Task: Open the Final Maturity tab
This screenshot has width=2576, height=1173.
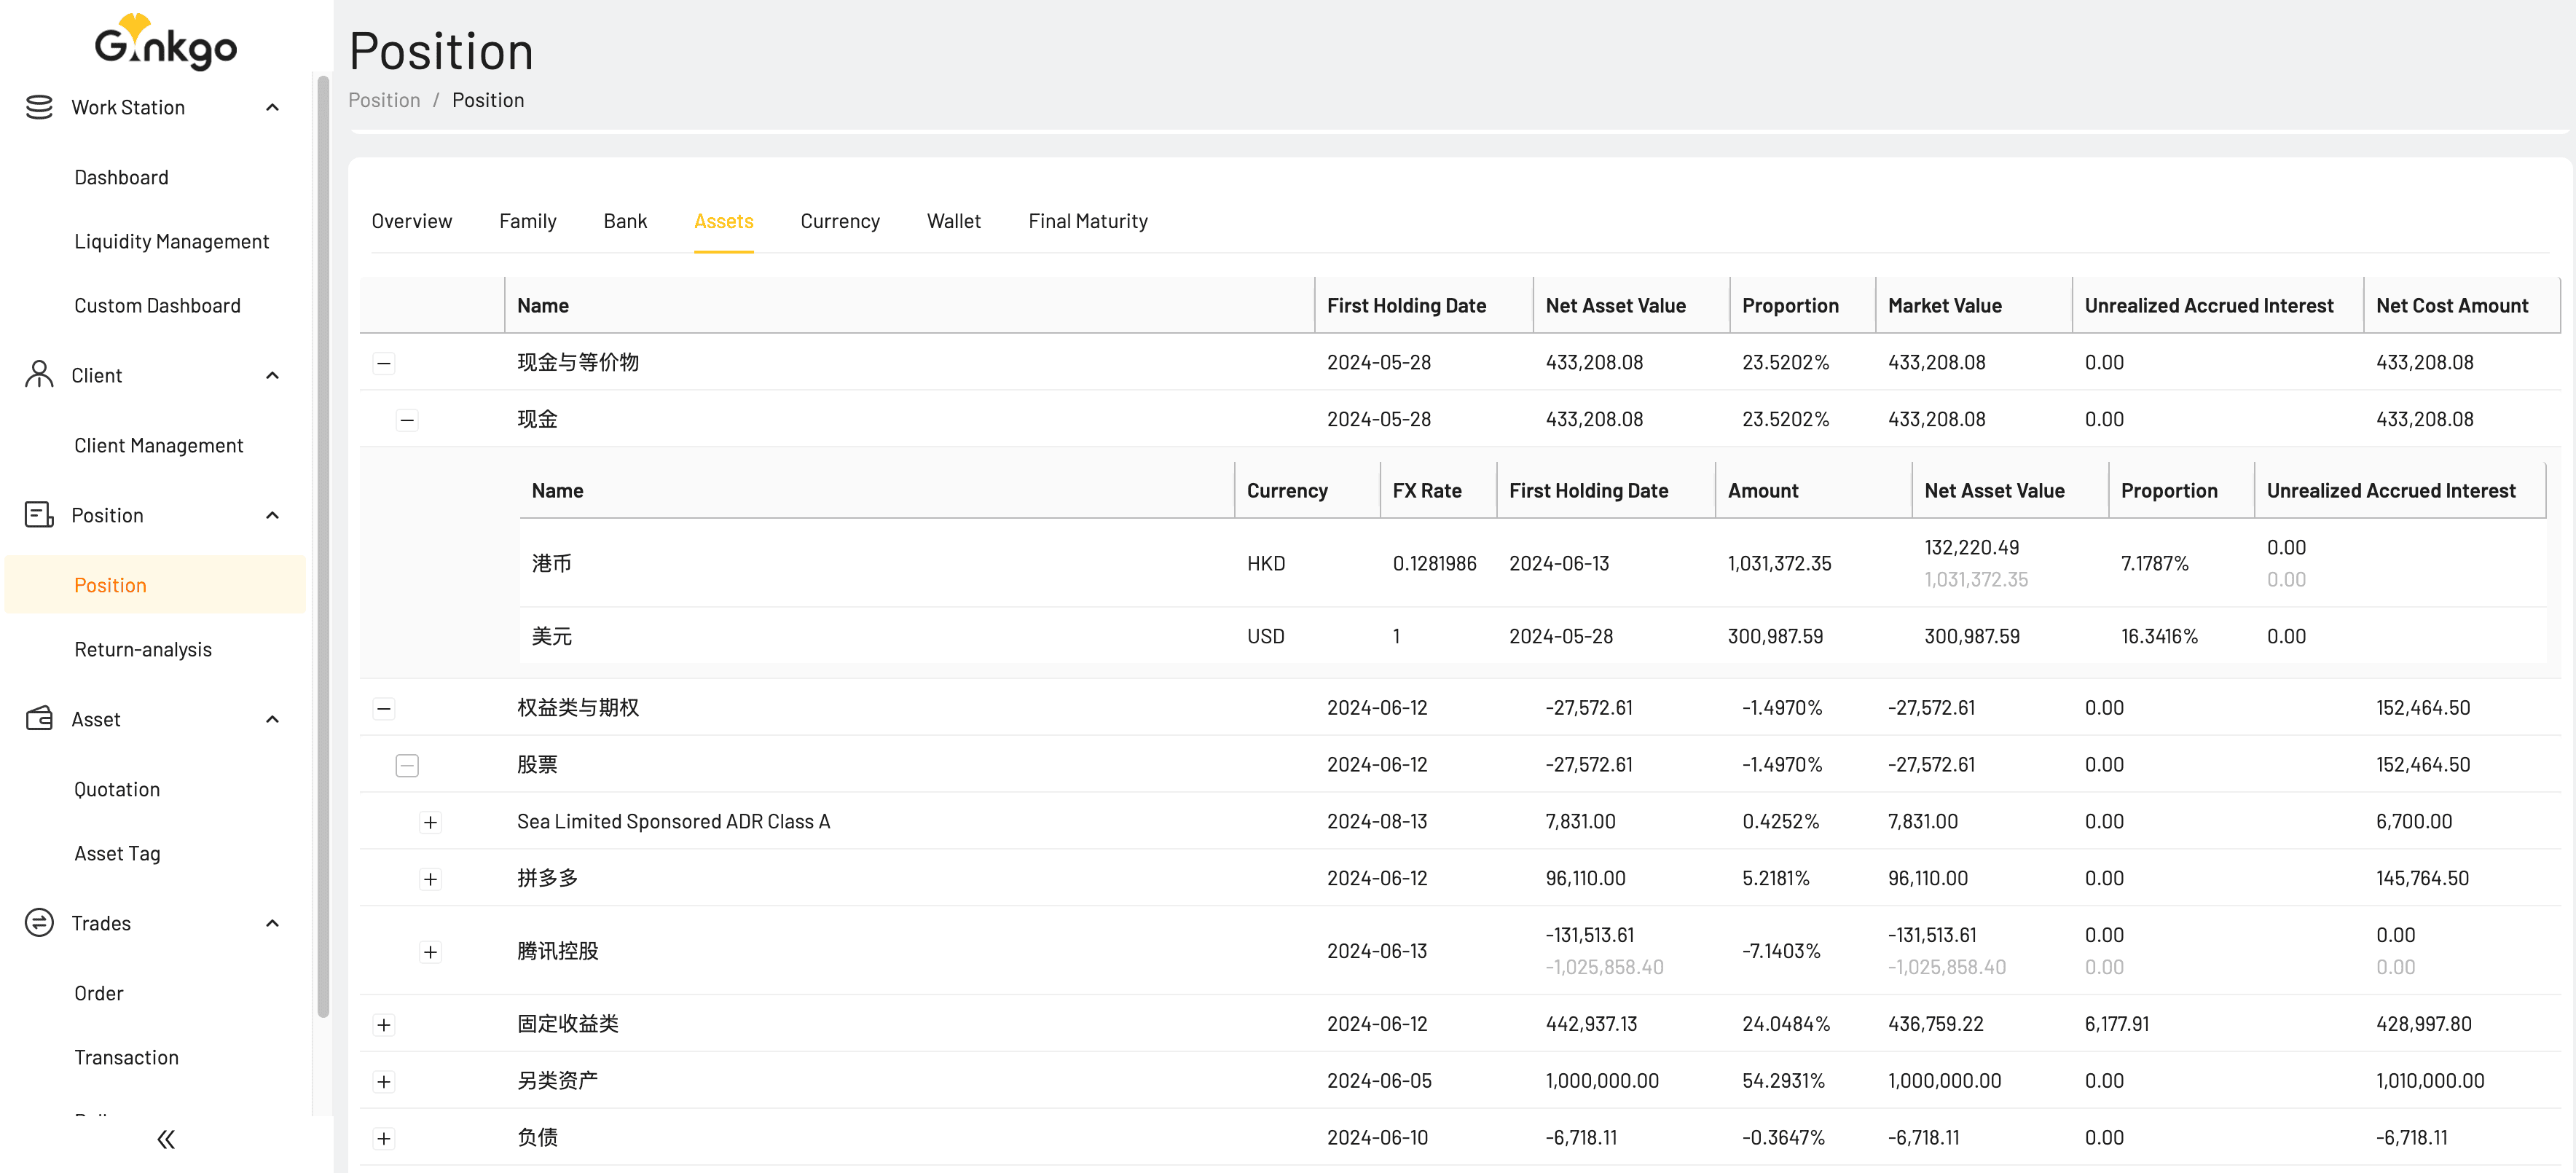Action: pos(1088,221)
